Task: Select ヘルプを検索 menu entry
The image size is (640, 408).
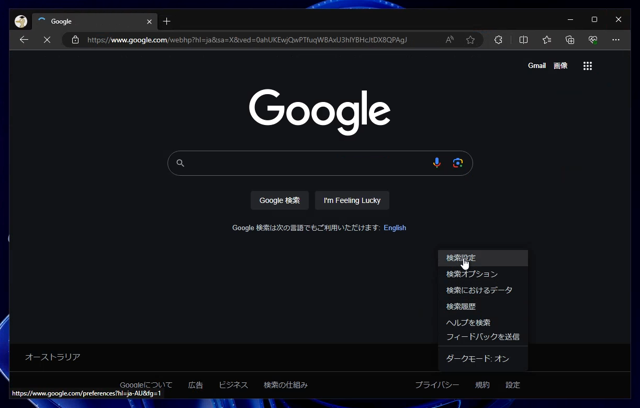Action: [x=483, y=322]
